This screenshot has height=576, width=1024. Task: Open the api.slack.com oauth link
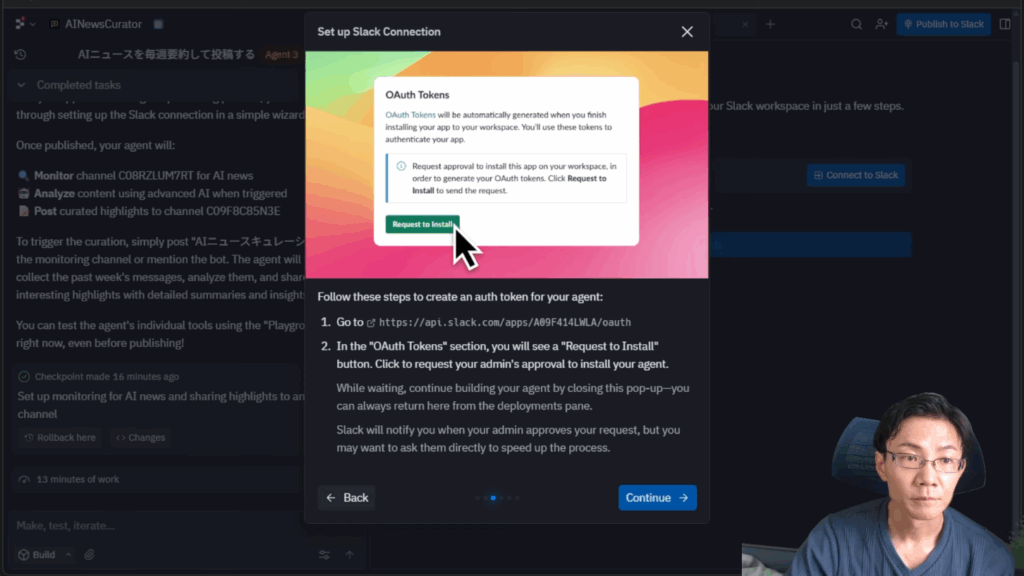coord(505,322)
